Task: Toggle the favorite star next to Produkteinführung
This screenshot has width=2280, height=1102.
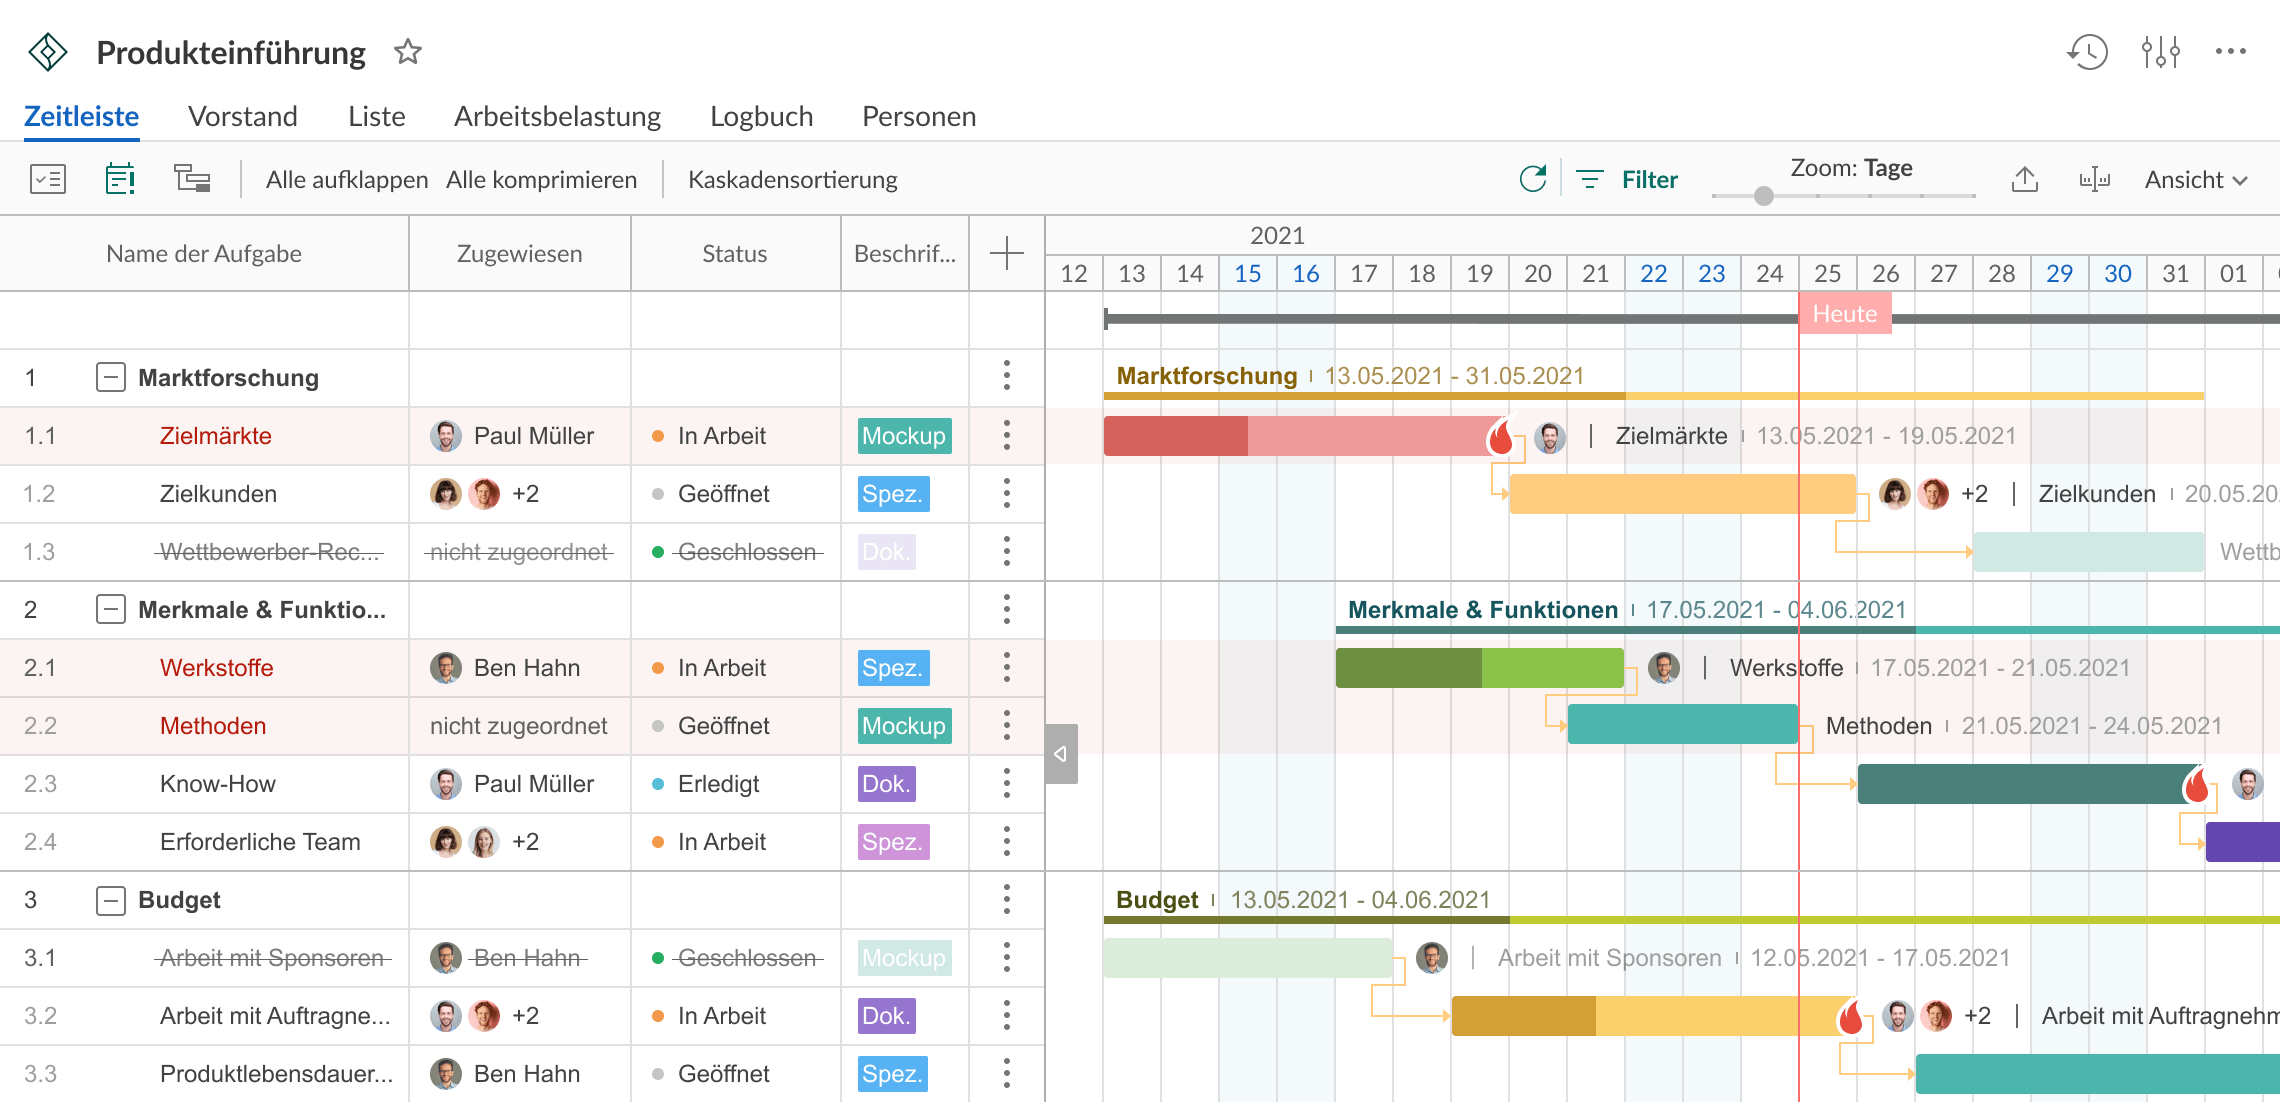Action: click(x=409, y=51)
